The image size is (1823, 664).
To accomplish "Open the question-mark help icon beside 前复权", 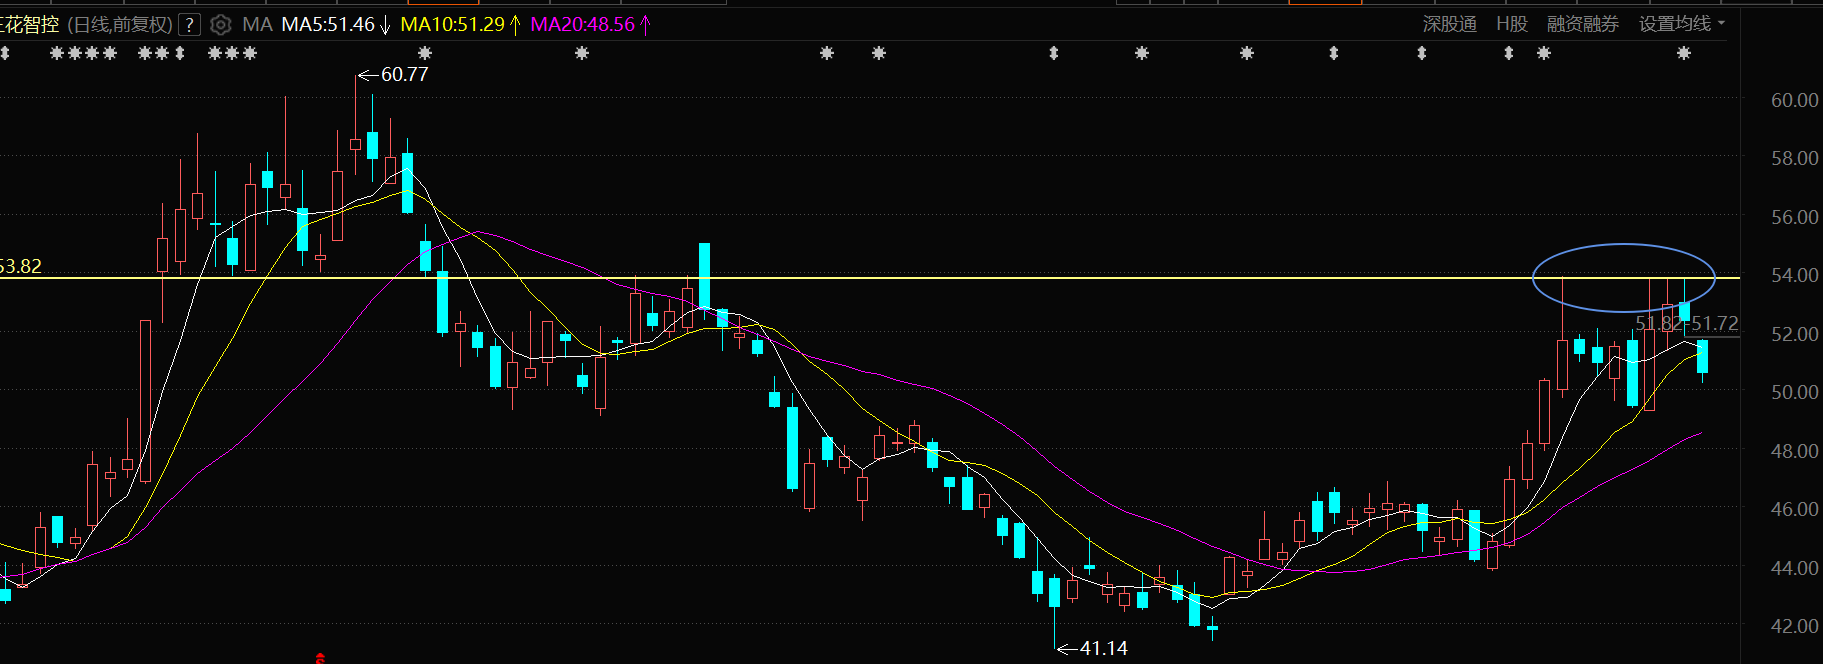I will (x=190, y=25).
